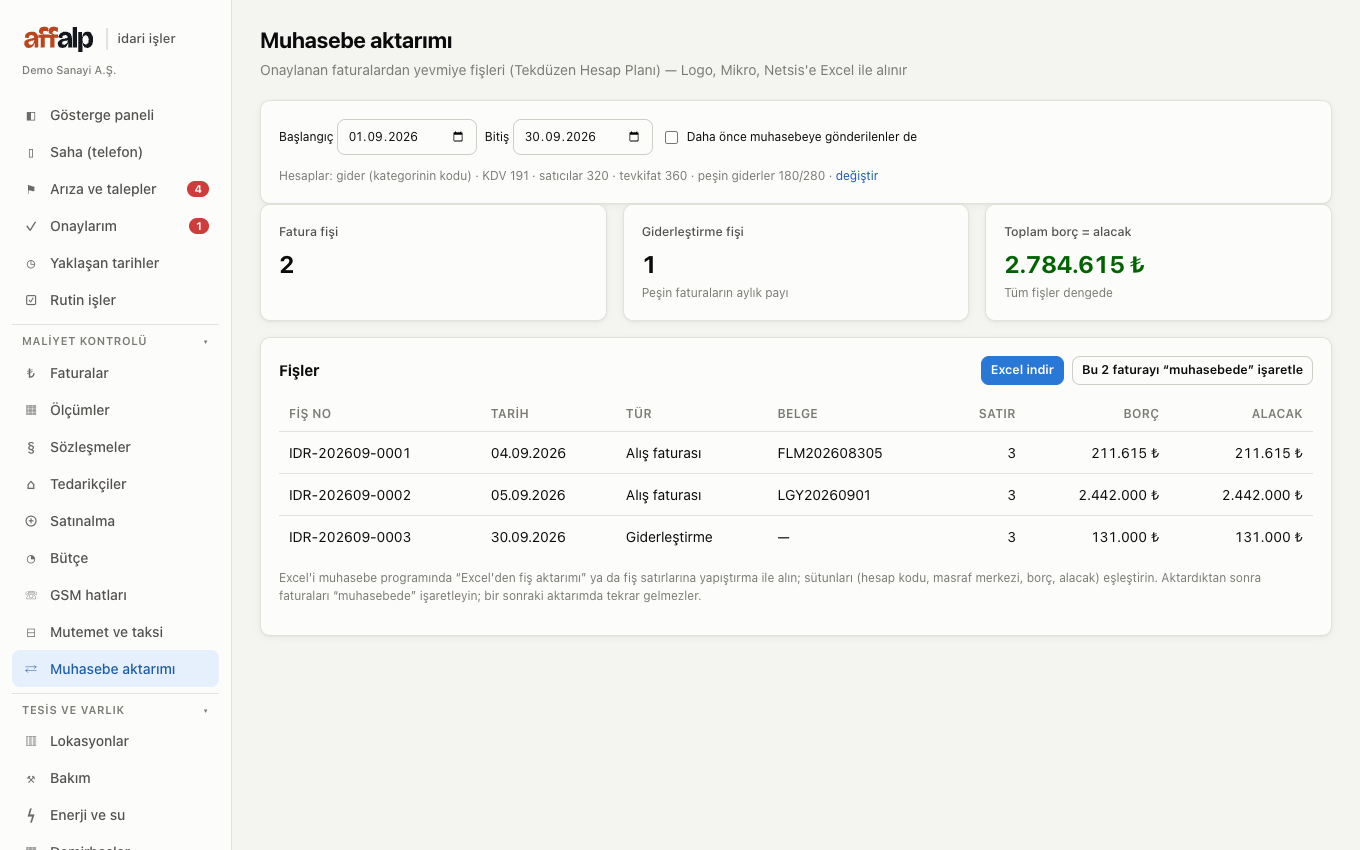Click the Bitiş date field 30.09.2026
Screen dimensions: 1360x850
tap(583, 137)
